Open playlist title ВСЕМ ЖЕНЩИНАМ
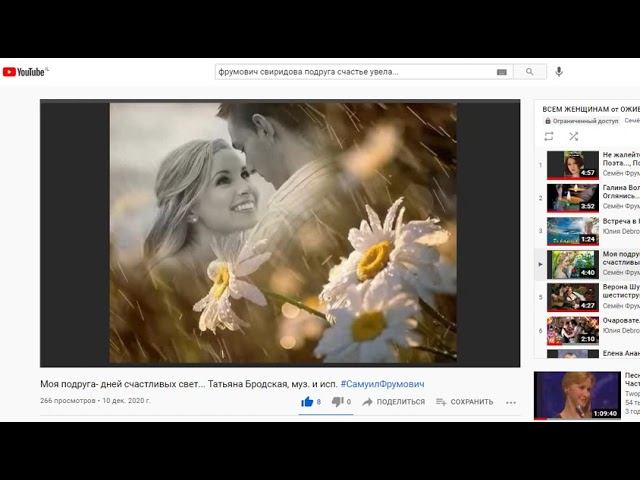This screenshot has width=640, height=480. pos(591,109)
